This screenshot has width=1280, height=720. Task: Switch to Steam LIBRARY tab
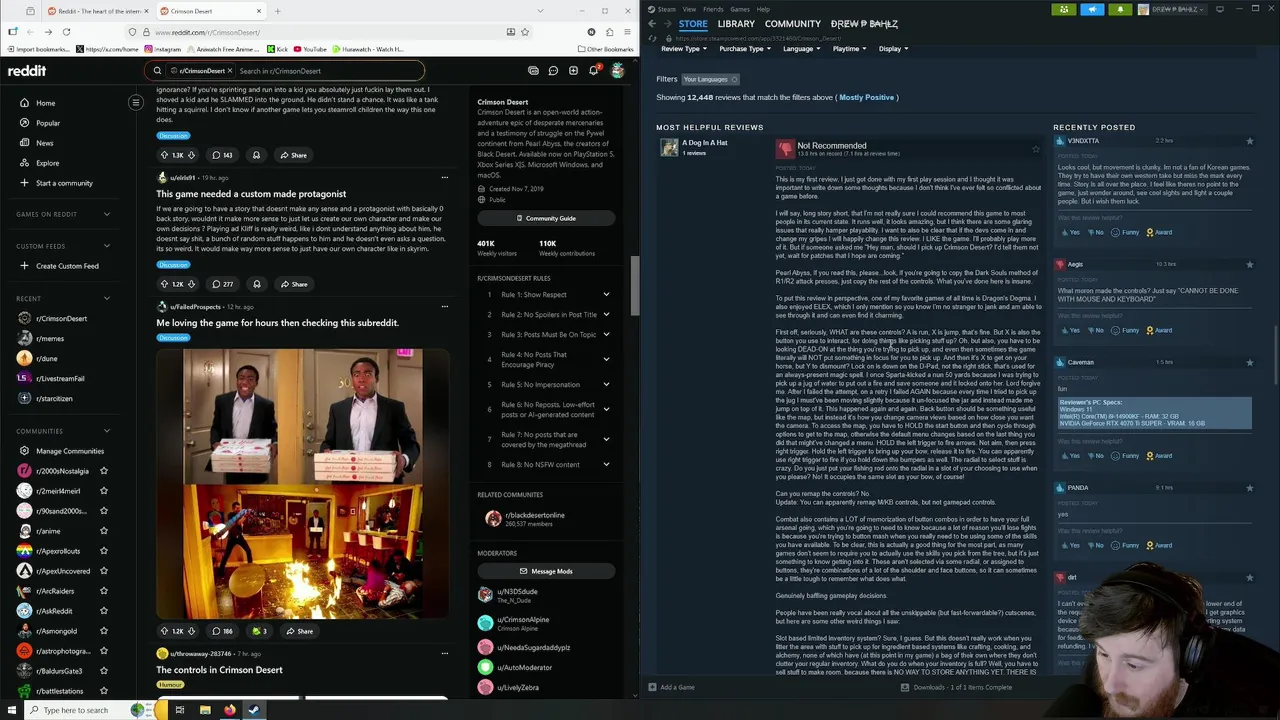(735, 24)
